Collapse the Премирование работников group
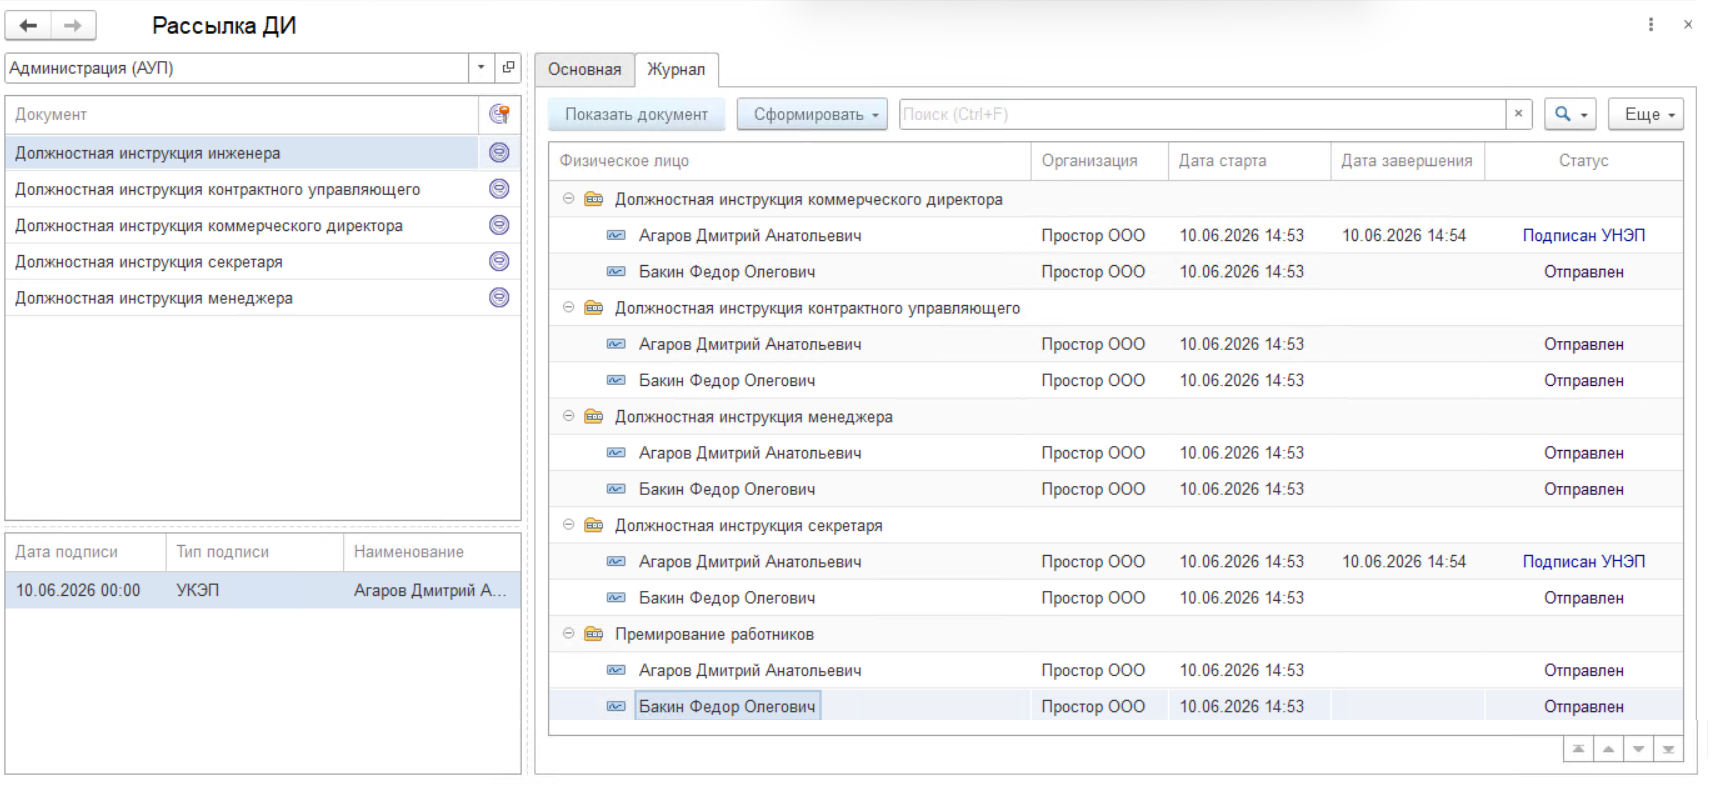This screenshot has height=802, width=1712. click(x=568, y=634)
